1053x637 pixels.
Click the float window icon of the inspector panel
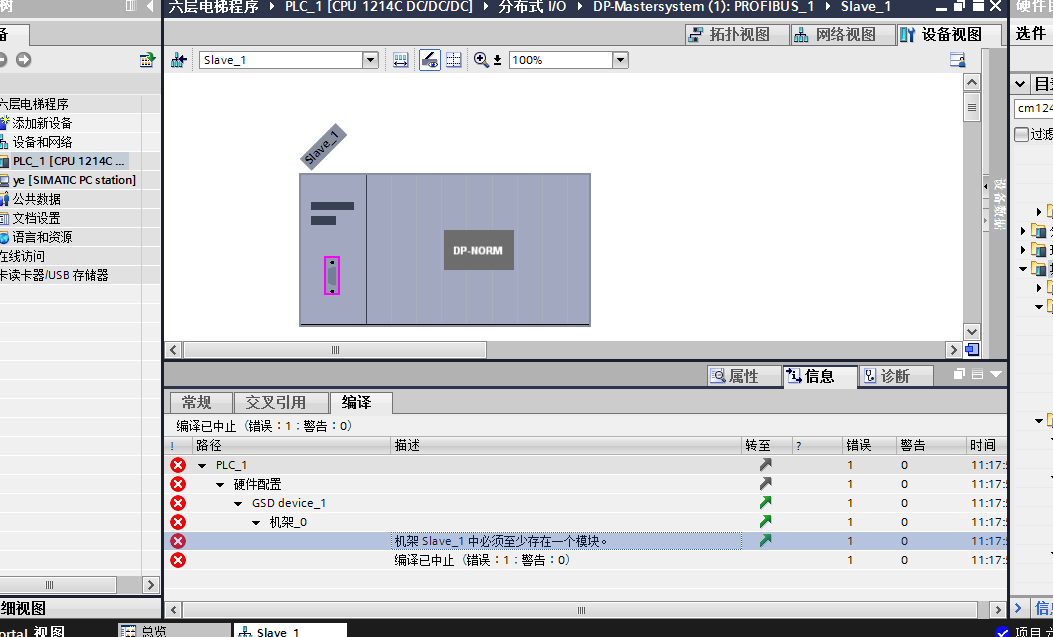[x=959, y=374]
